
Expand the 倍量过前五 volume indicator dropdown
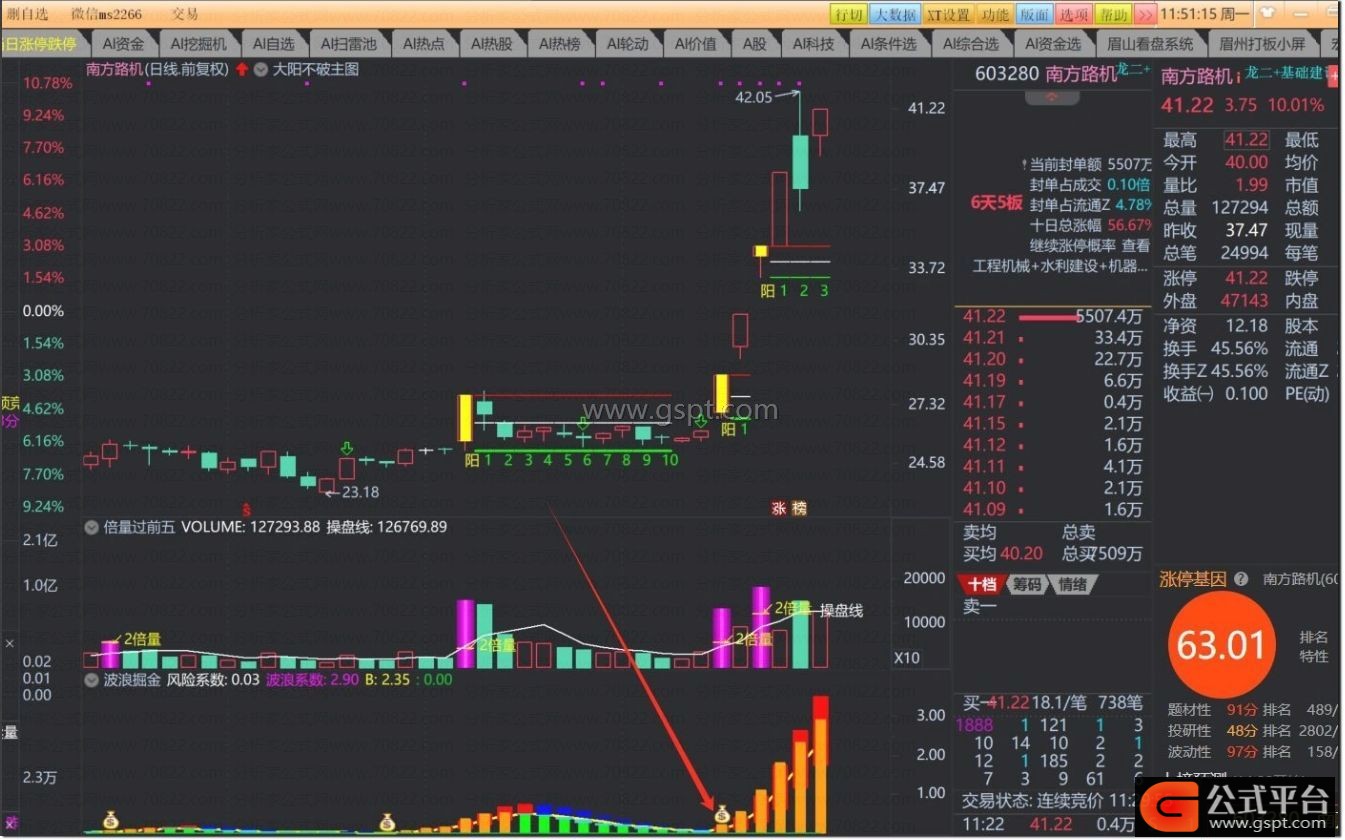click(x=92, y=526)
